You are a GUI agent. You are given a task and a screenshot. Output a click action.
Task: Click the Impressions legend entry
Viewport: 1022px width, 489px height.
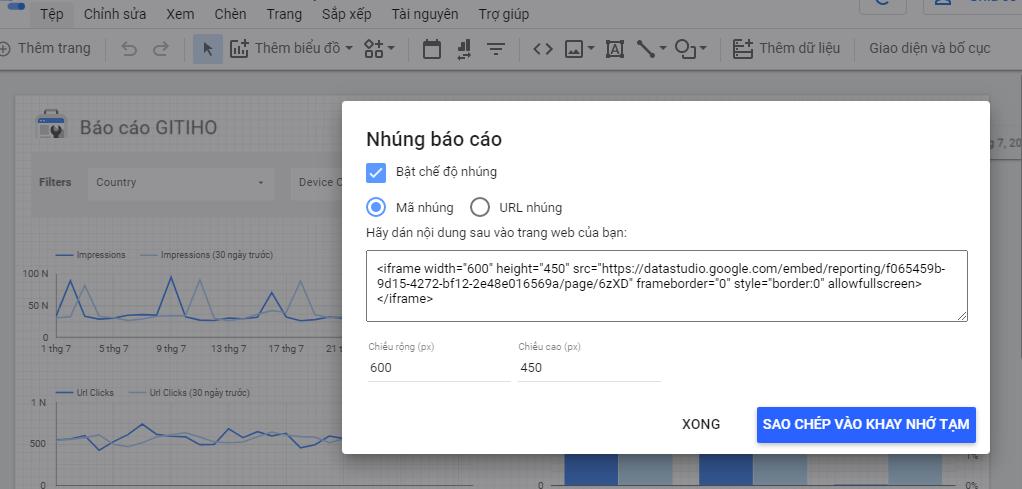point(91,255)
